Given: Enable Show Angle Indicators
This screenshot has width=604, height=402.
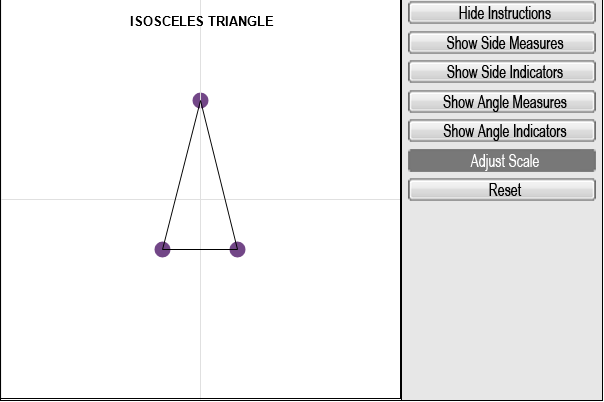Looking at the screenshot, I should point(504,131).
